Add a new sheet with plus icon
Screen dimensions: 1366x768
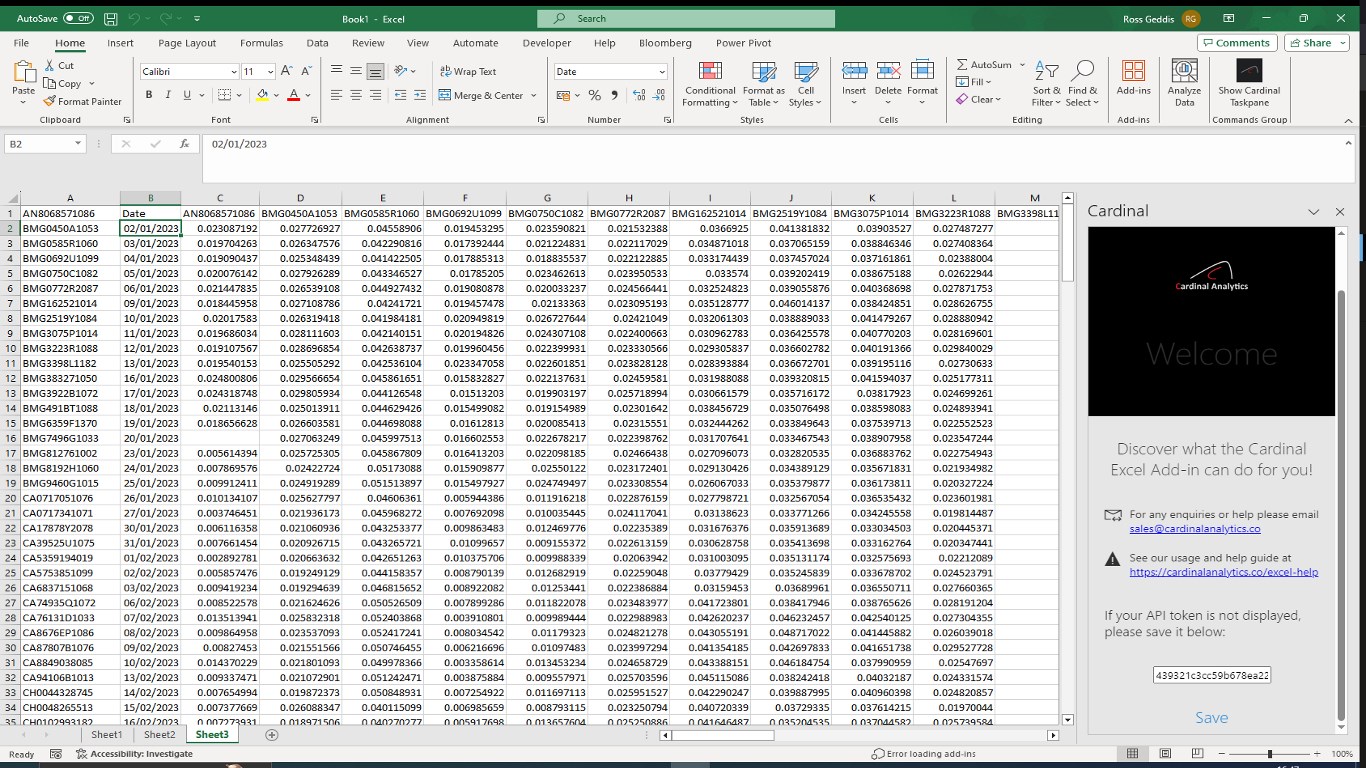pyautogui.click(x=271, y=734)
